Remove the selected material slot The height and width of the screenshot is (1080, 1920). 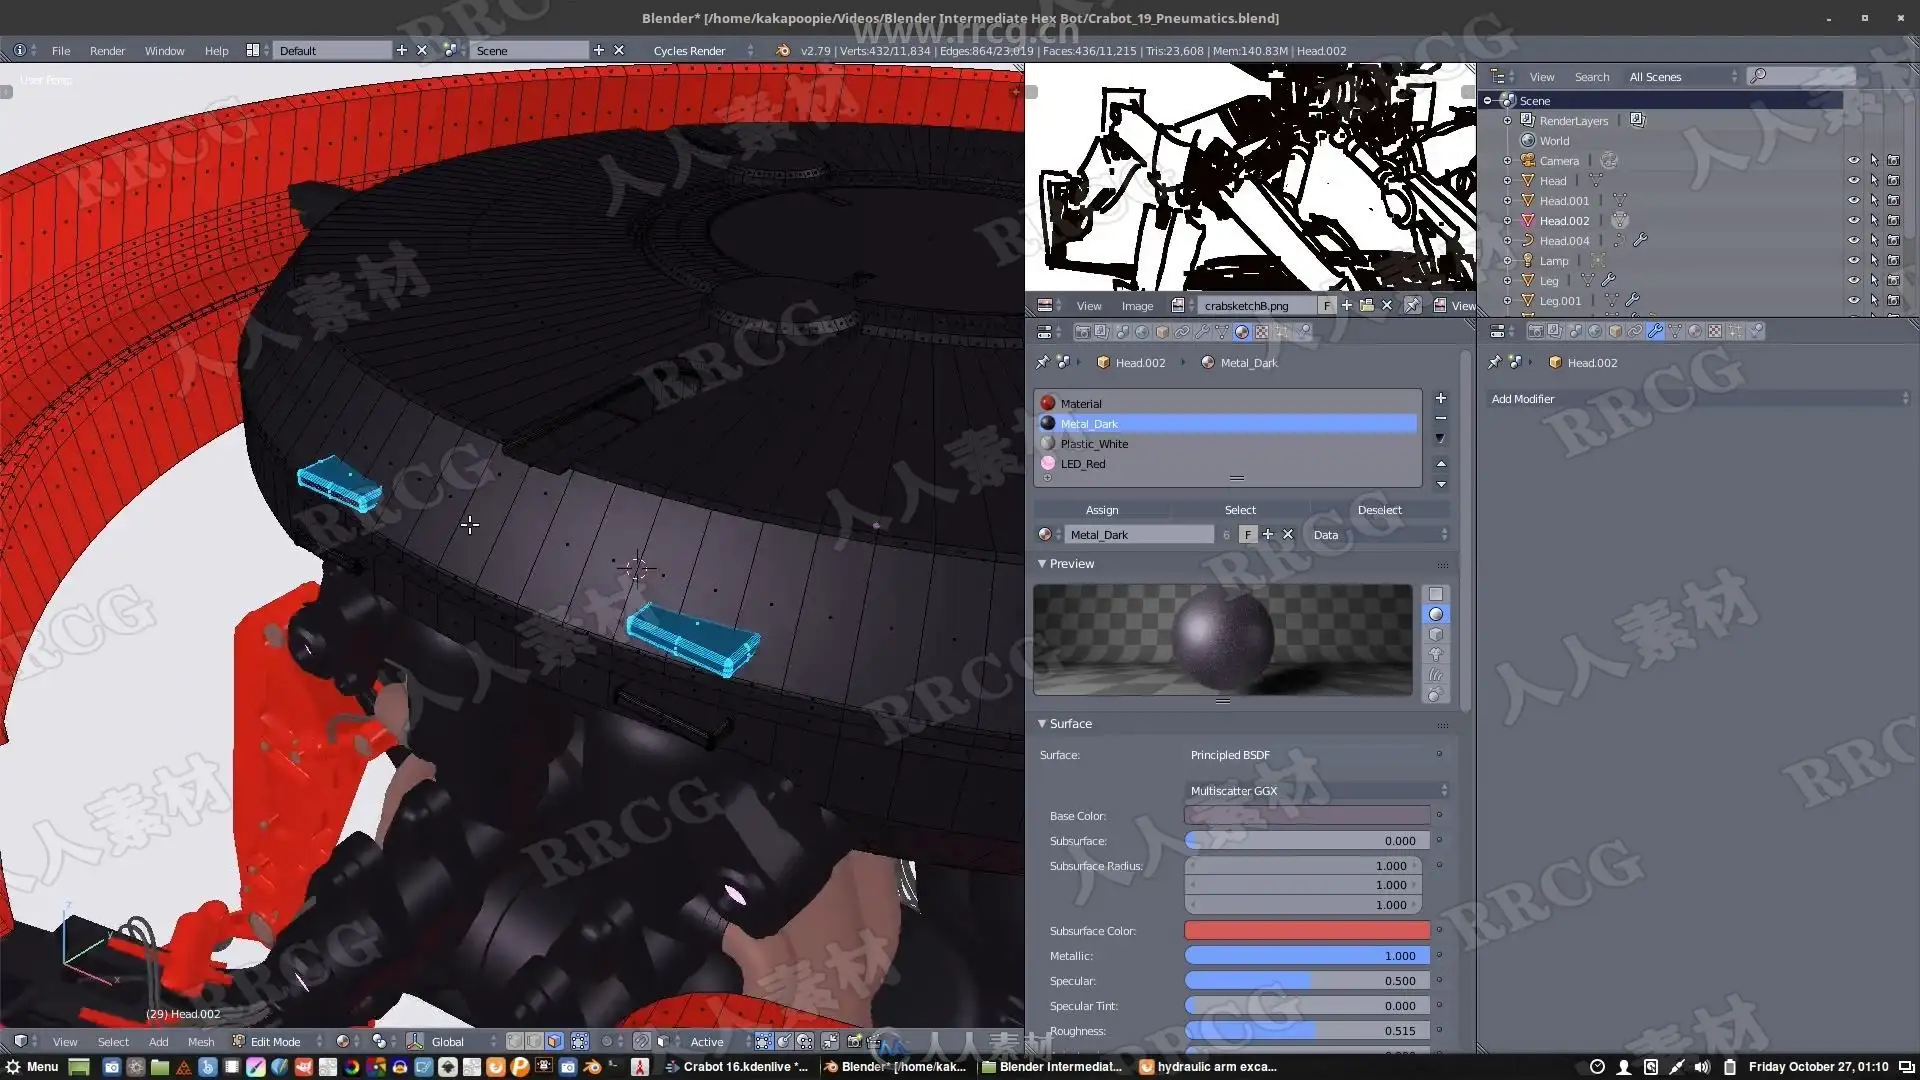[x=1440, y=418]
